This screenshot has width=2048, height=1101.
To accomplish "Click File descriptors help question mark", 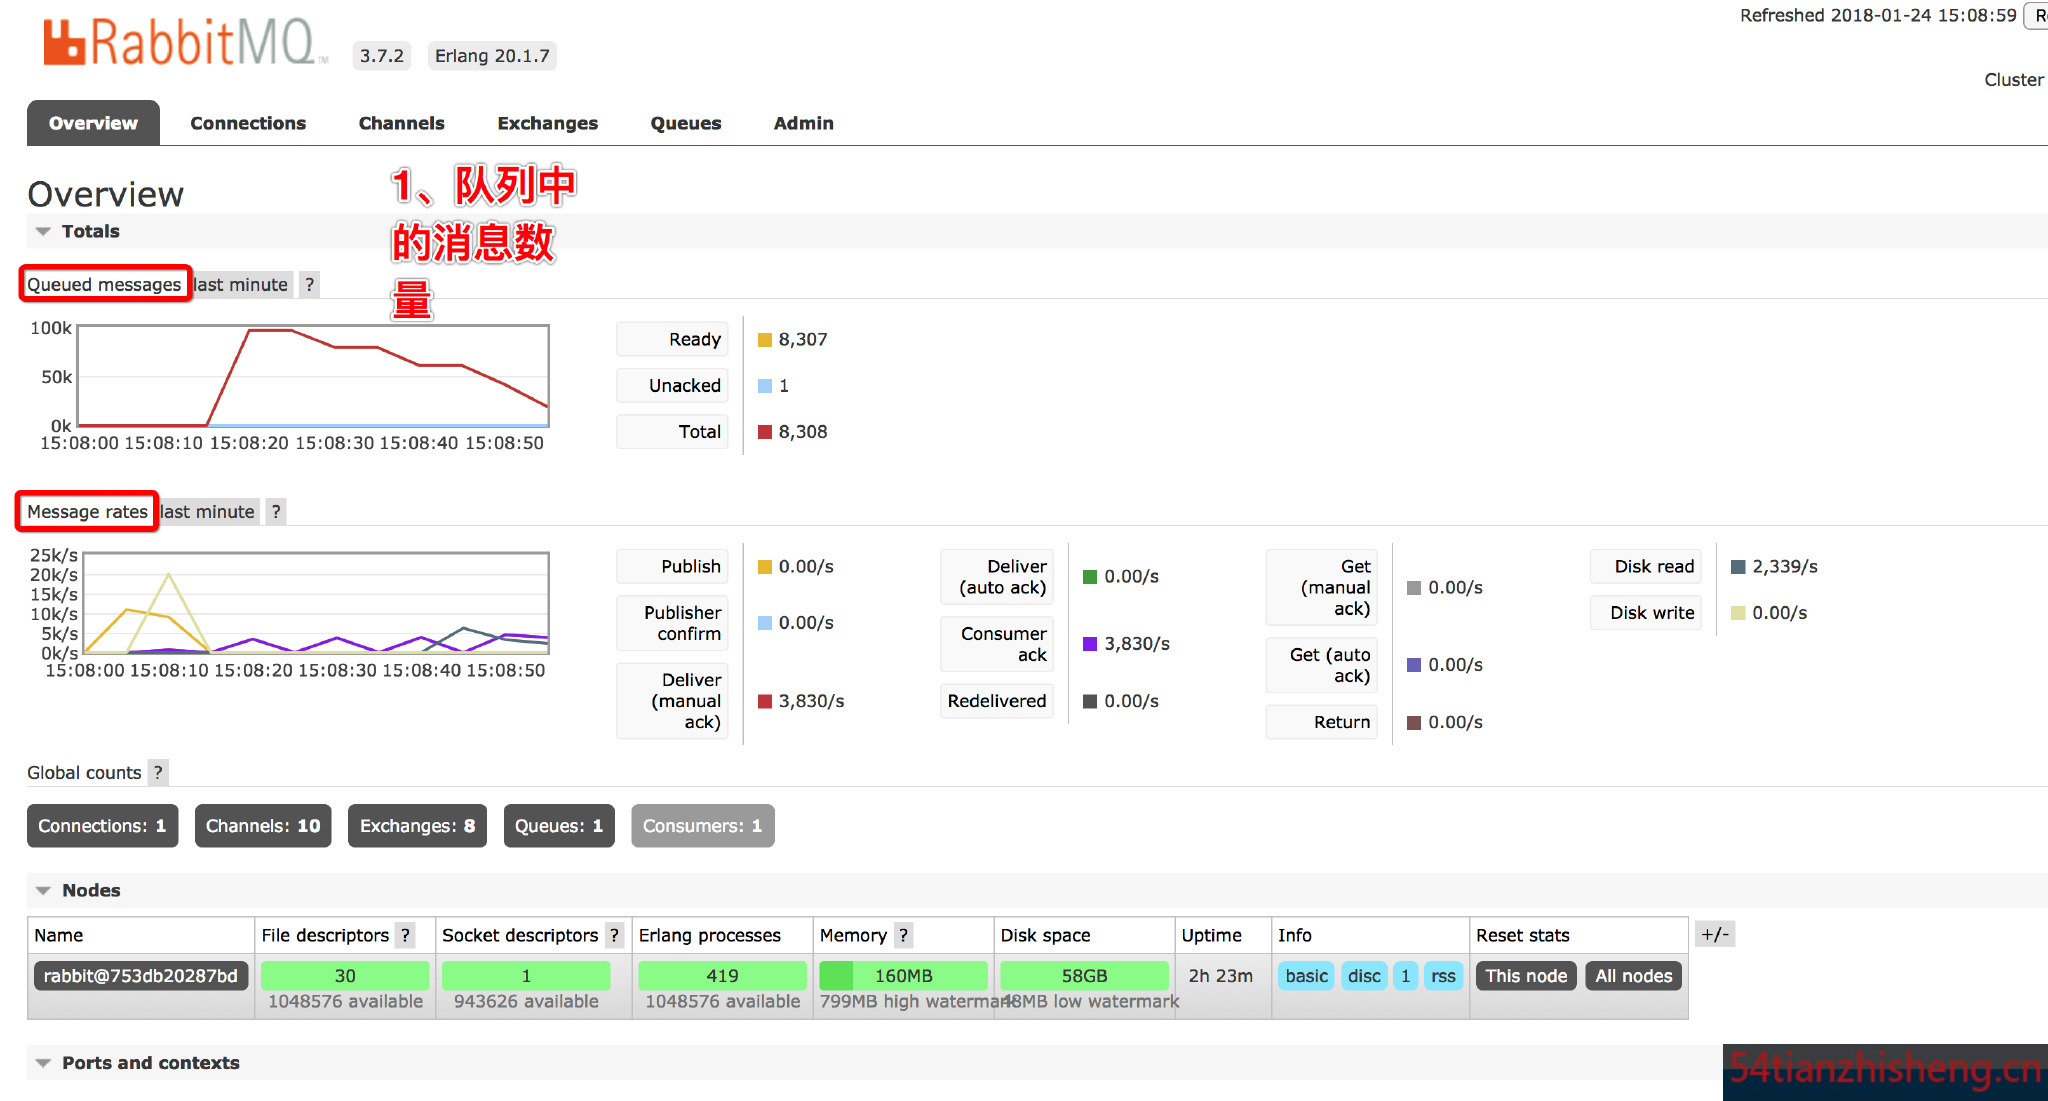I will (405, 936).
